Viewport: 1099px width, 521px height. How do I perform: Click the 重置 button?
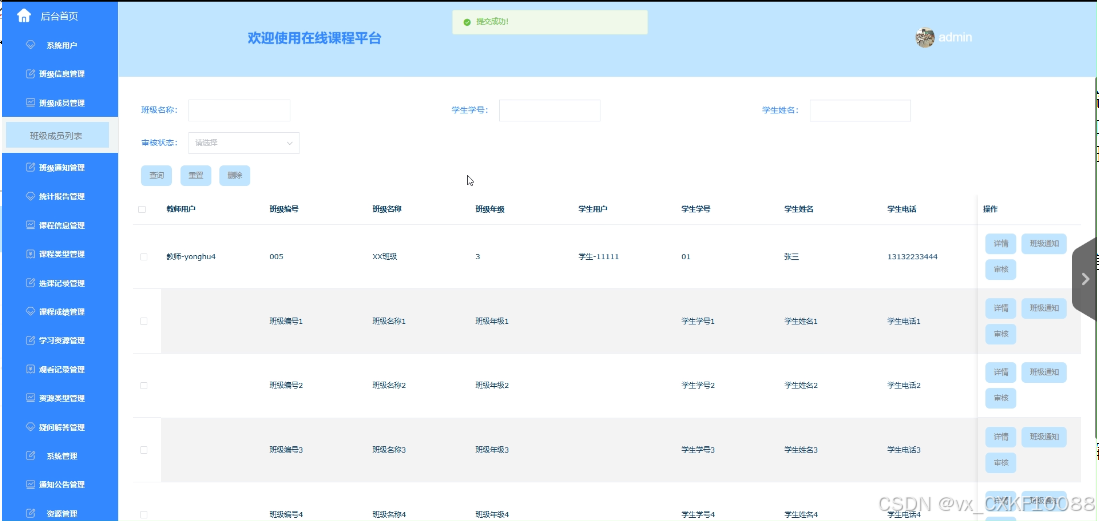tap(196, 175)
